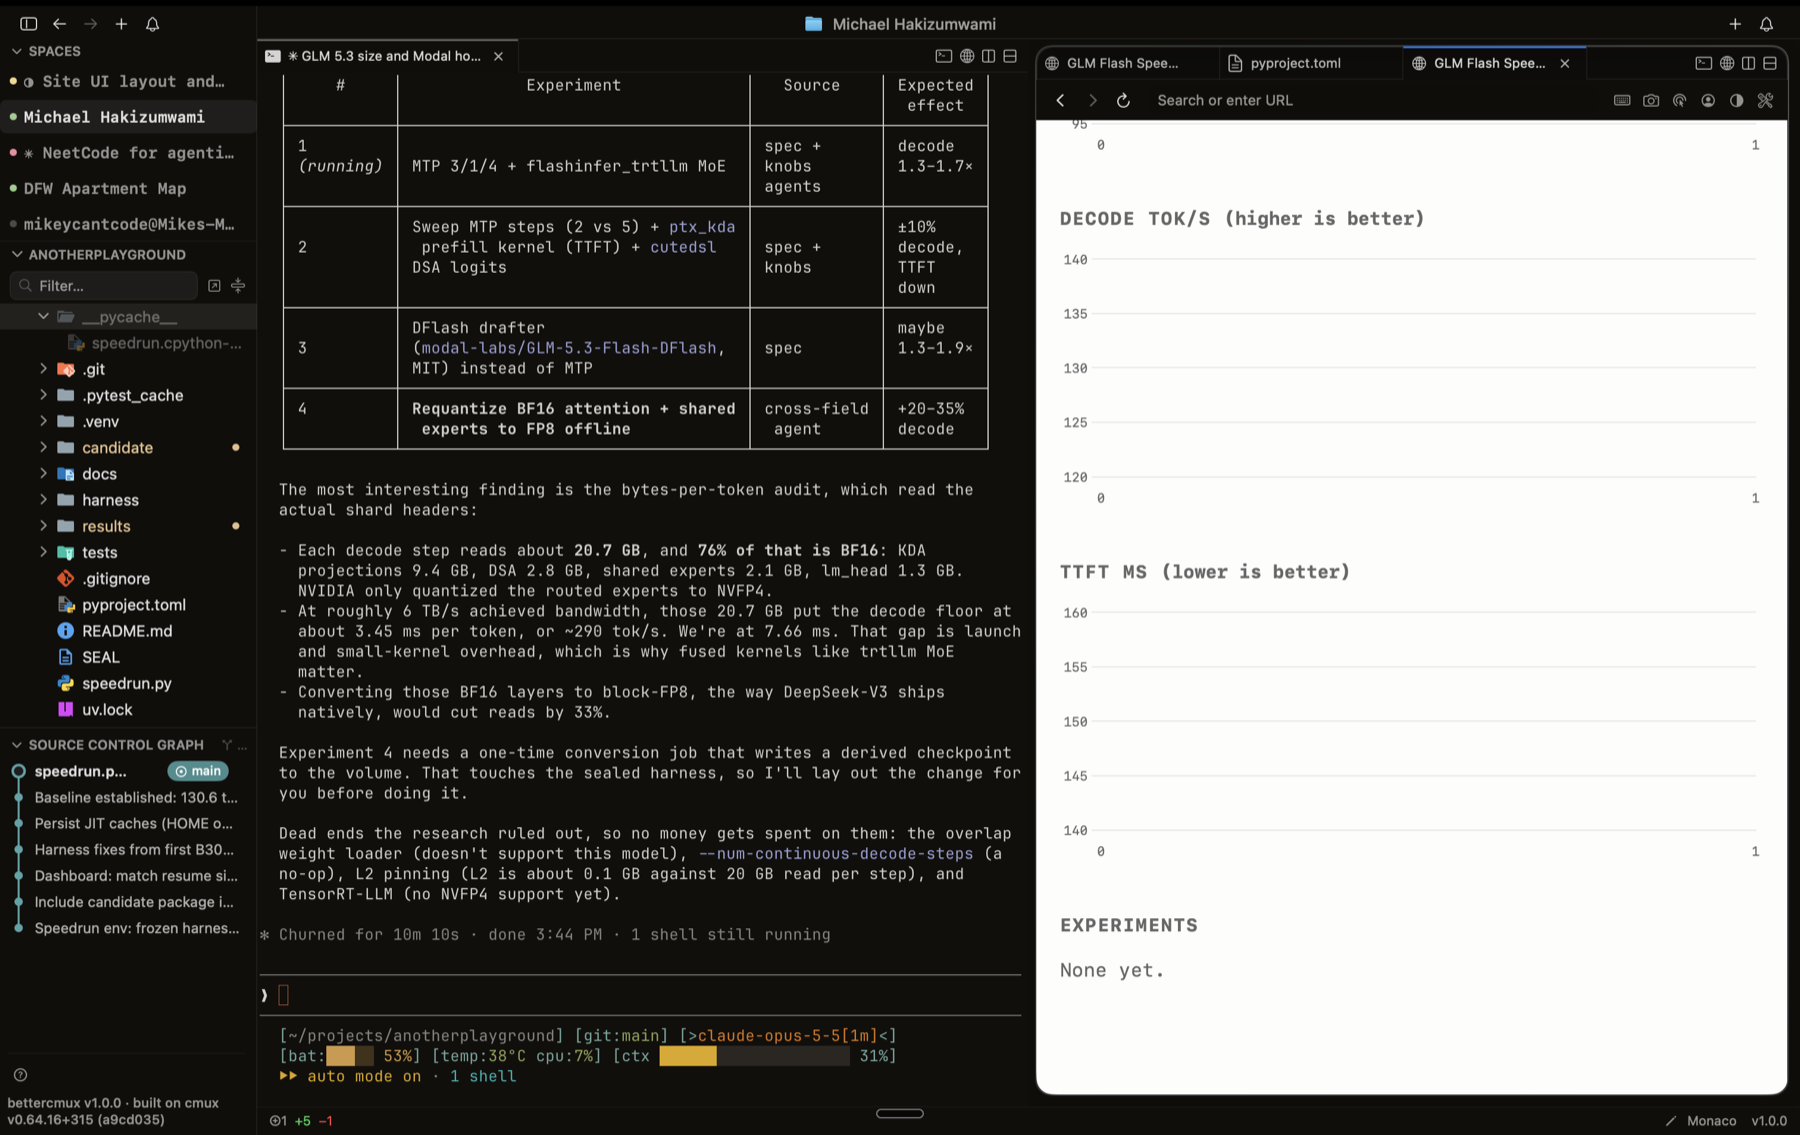1800x1135 pixels.
Task: Click the main branch badge
Action: [198, 771]
